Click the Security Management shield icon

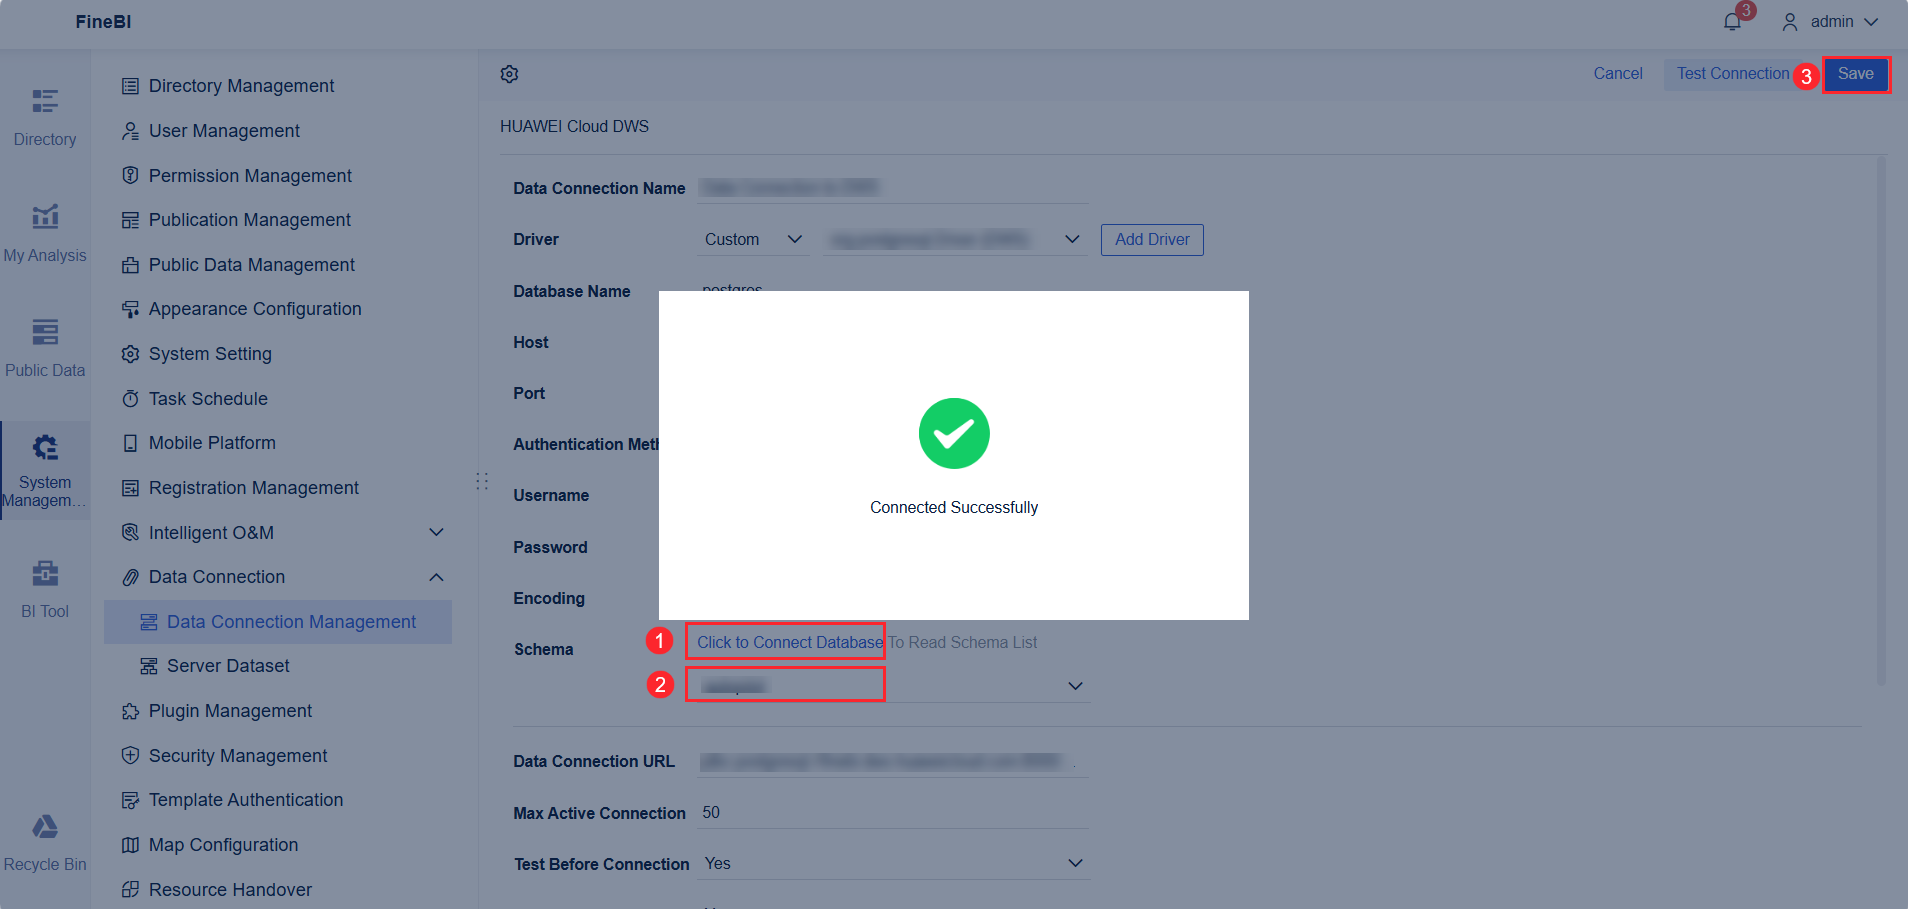pos(130,756)
